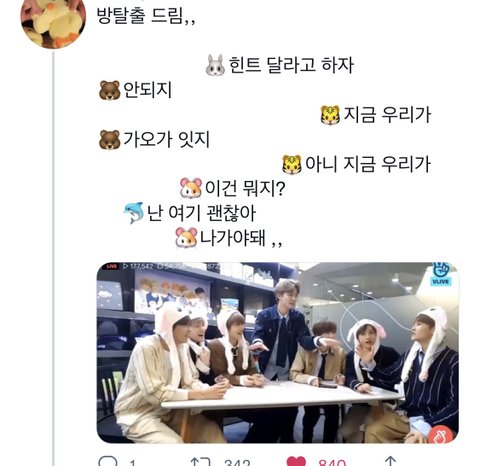
Task: Tap the orange finger-heart button in the video
Action: [441, 434]
